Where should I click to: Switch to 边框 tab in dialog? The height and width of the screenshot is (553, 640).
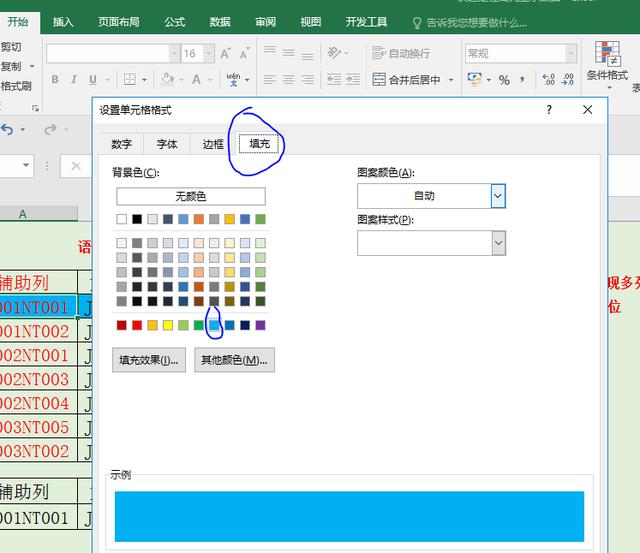coord(213,144)
